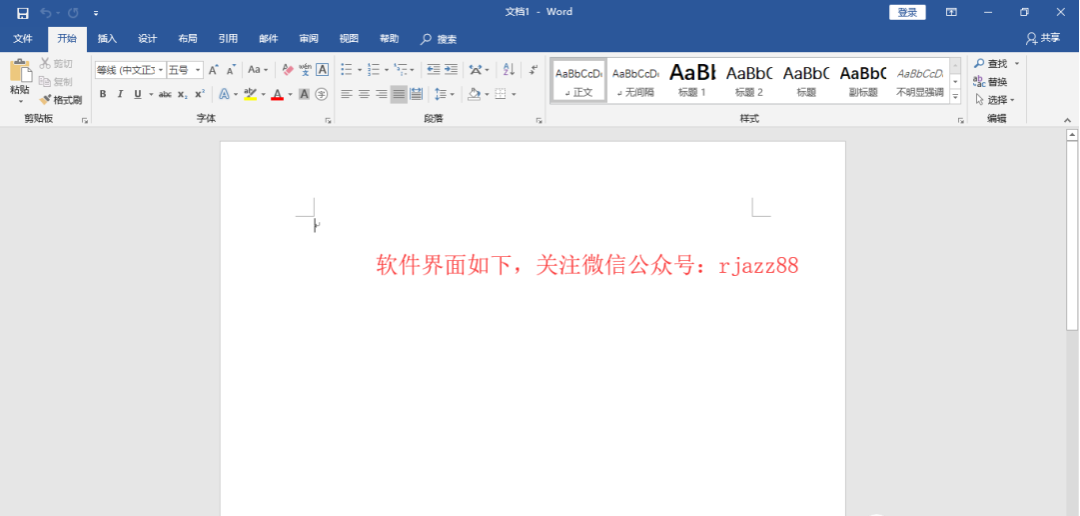1080x516 pixels.
Task: Click the show paragraph marks icon
Action: (x=533, y=70)
